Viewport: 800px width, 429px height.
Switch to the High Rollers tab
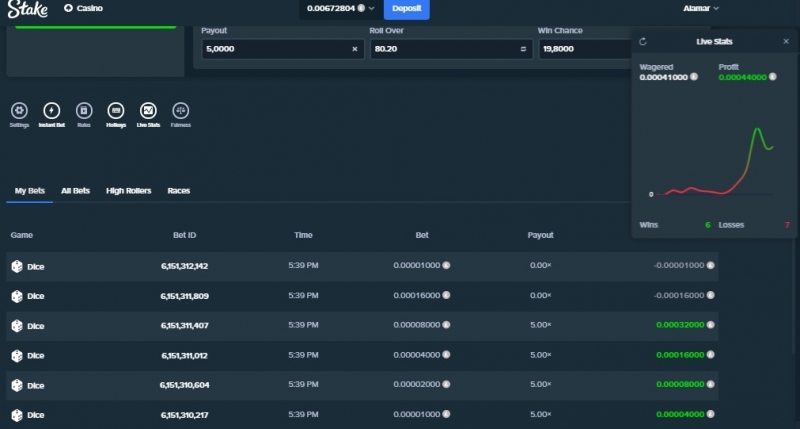pyautogui.click(x=129, y=191)
